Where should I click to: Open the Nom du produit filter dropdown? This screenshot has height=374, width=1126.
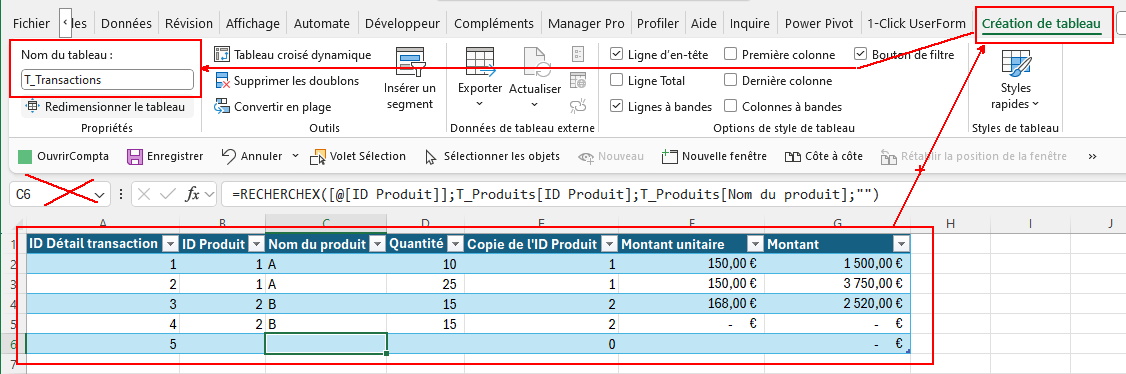(377, 245)
